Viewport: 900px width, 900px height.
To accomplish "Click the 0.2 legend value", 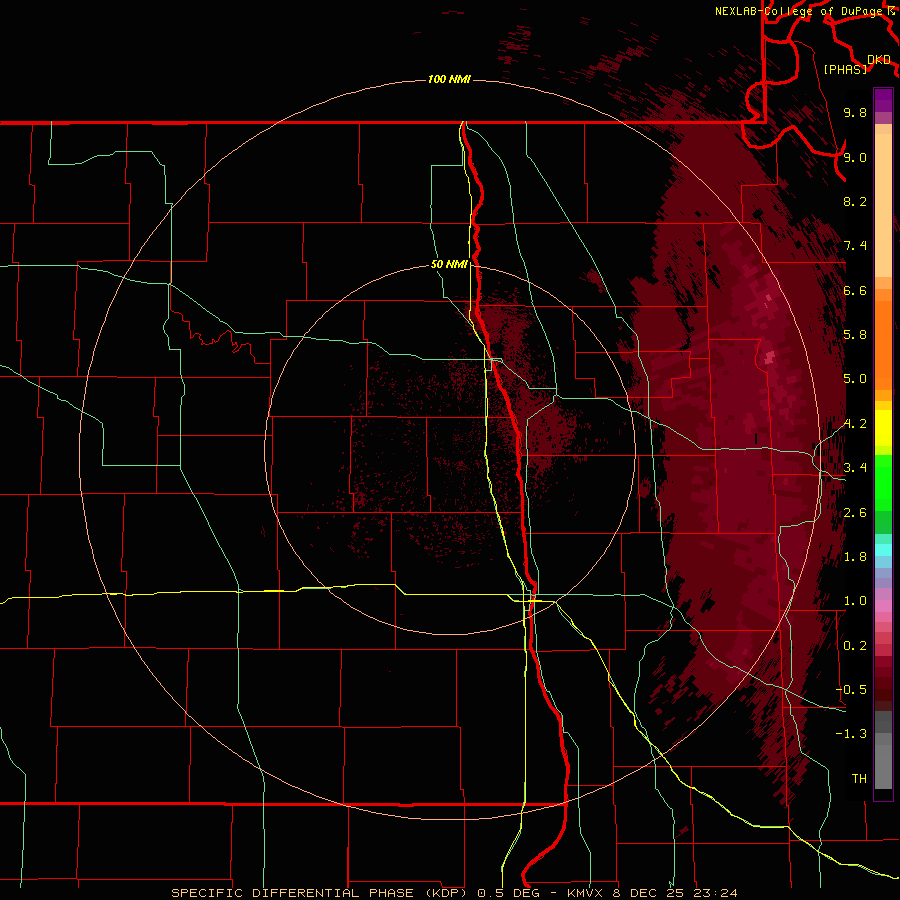I will pyautogui.click(x=855, y=646).
